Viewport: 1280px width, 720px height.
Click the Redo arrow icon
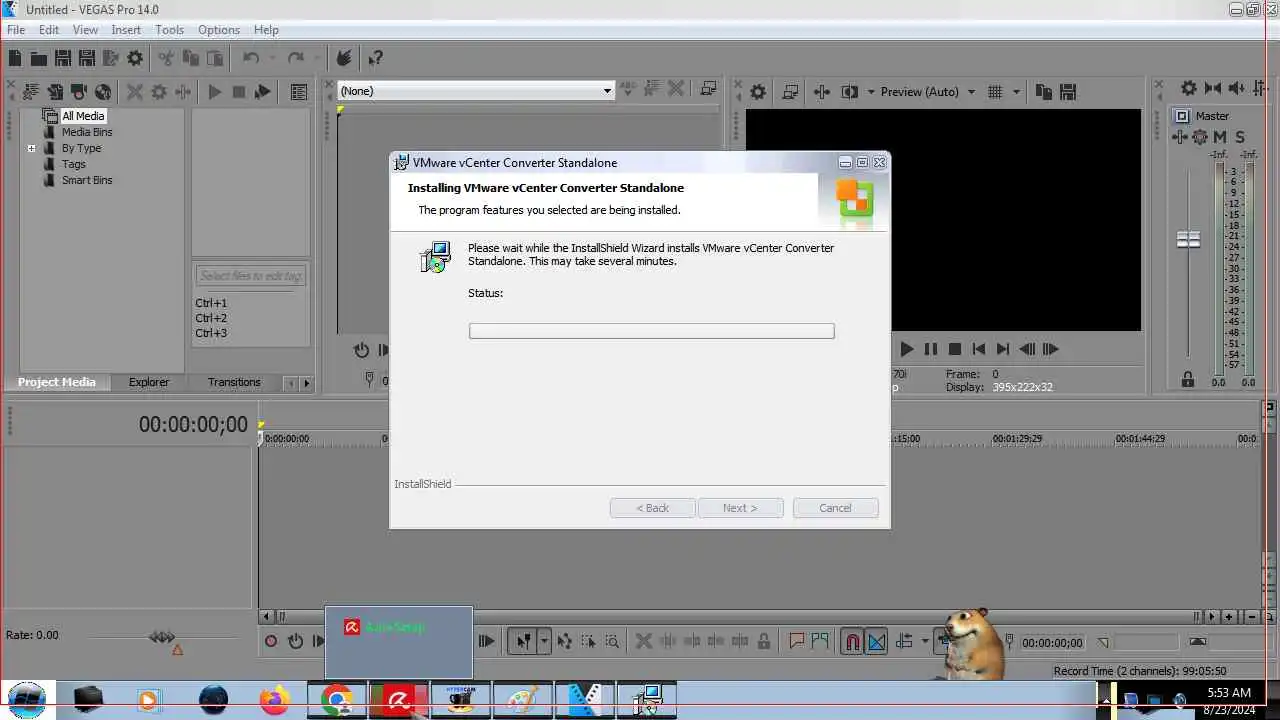click(295, 58)
